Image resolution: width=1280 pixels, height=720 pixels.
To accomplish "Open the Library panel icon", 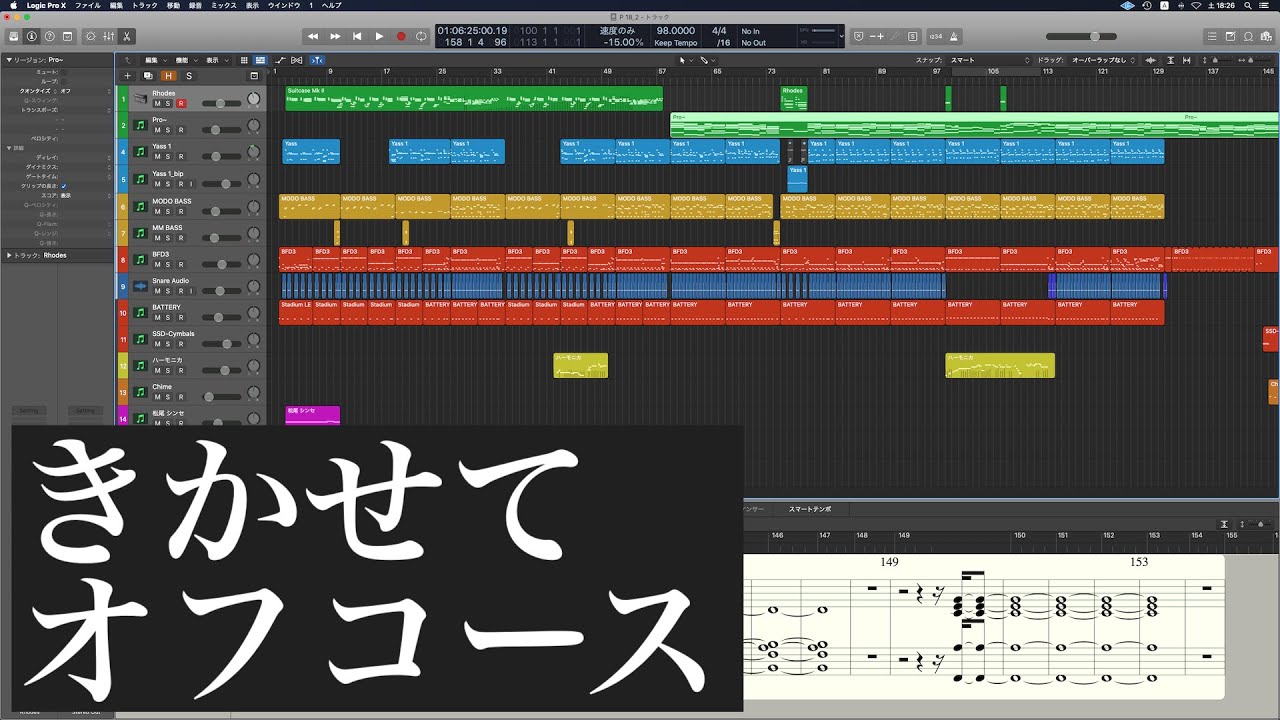I will pyautogui.click(x=14, y=36).
